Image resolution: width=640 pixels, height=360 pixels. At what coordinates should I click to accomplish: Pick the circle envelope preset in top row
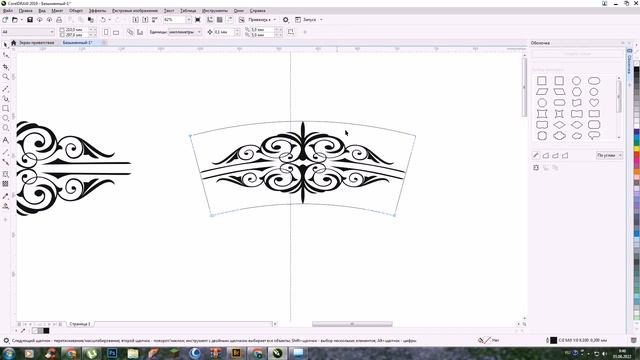(576, 80)
